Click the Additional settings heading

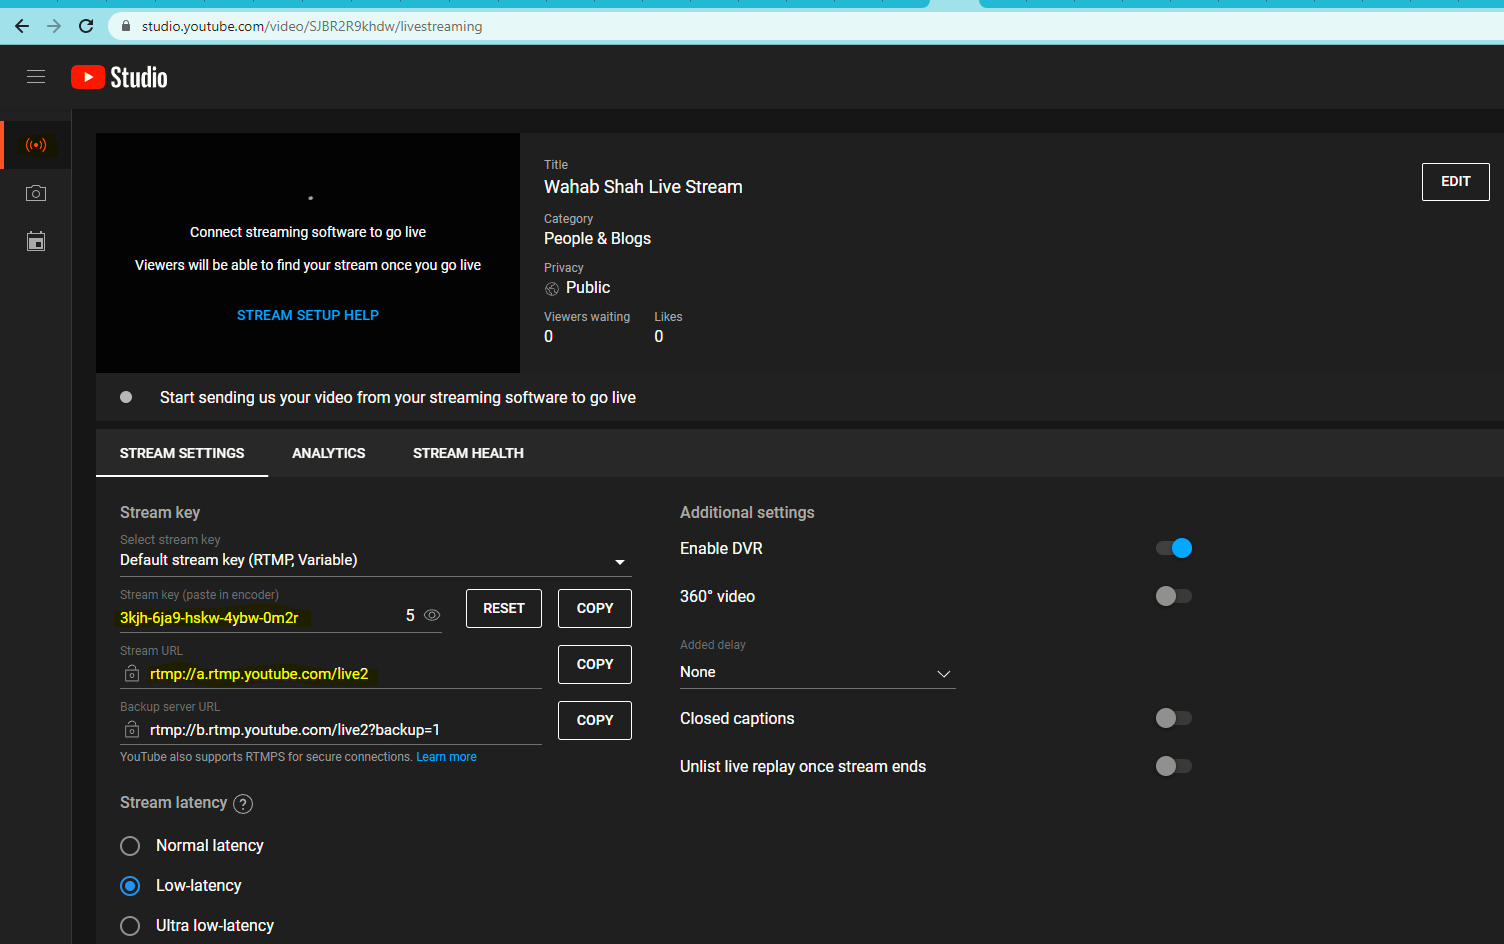click(747, 512)
